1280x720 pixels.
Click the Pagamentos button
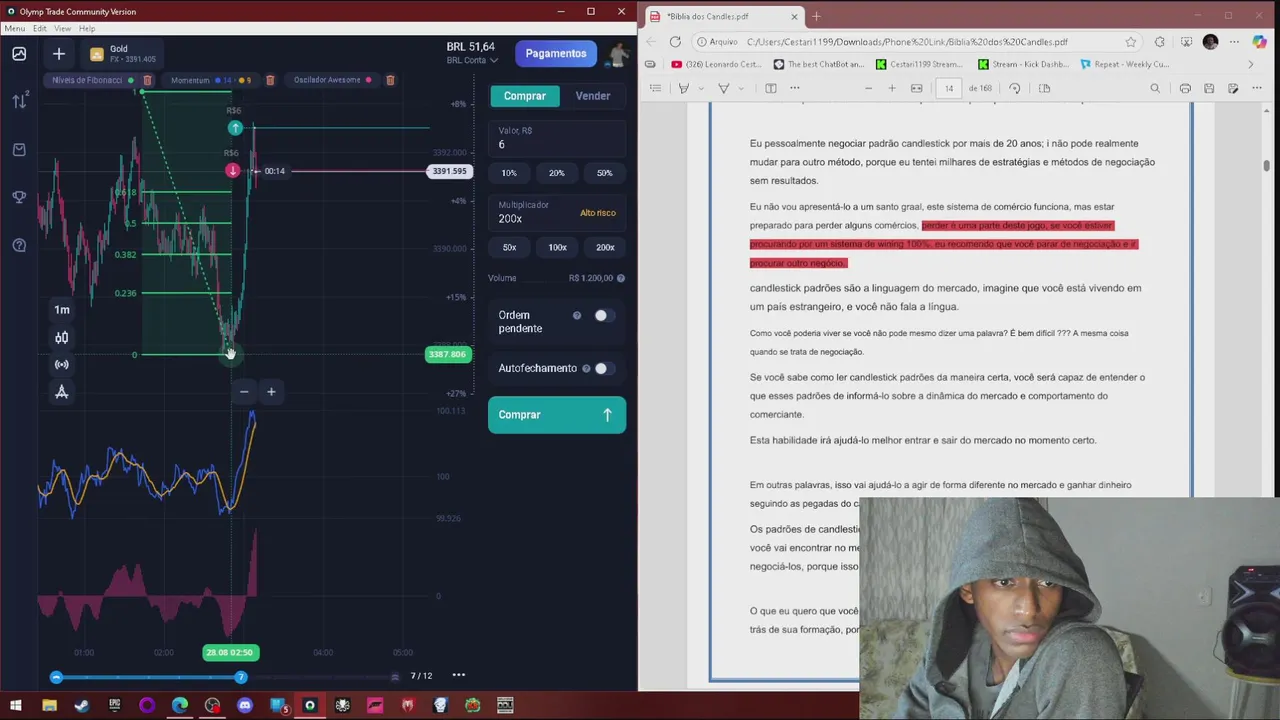pos(556,54)
